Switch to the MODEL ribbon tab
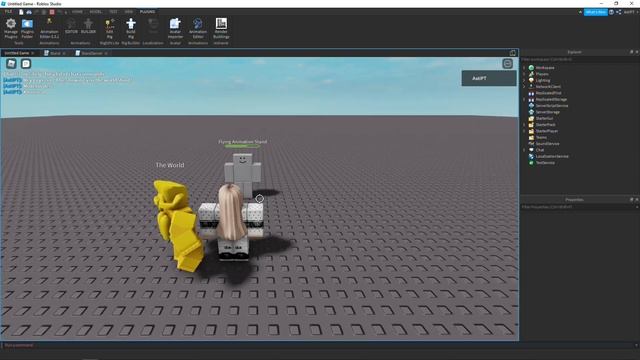 [96, 12]
